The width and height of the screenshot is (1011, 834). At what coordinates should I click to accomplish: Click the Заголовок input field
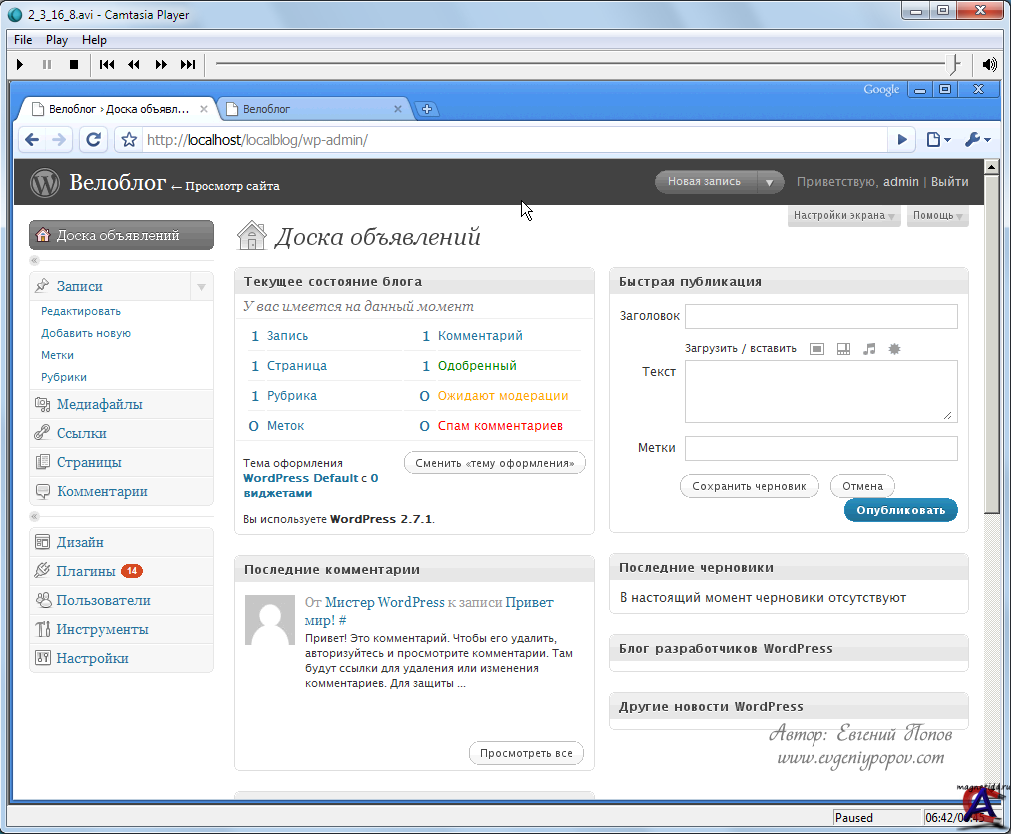(x=821, y=316)
